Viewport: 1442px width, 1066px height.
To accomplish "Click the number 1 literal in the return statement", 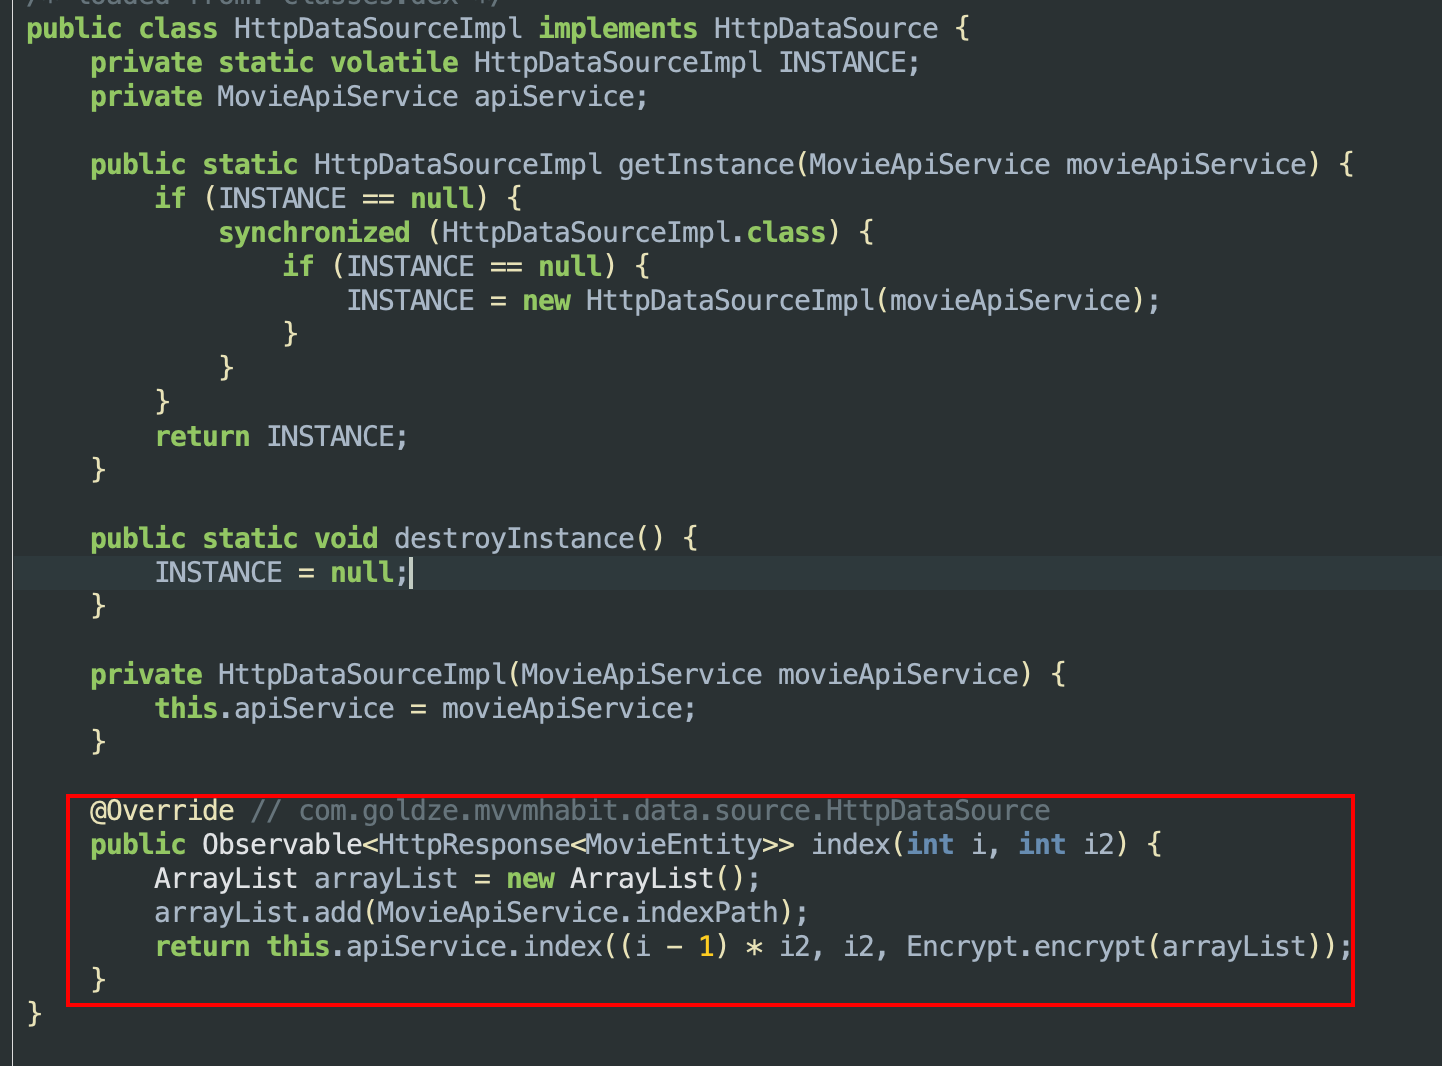I will (706, 946).
